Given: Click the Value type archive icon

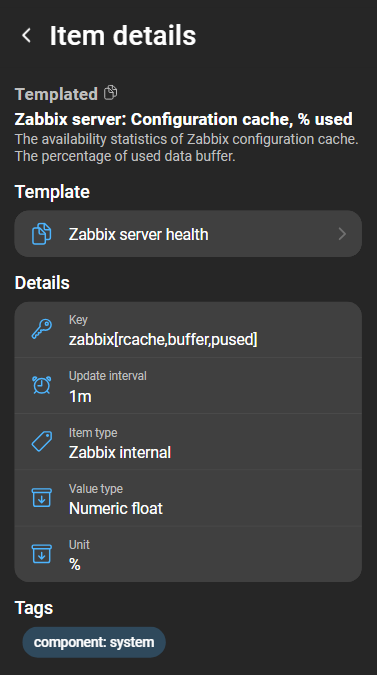Looking at the screenshot, I should pyautogui.click(x=42, y=498).
